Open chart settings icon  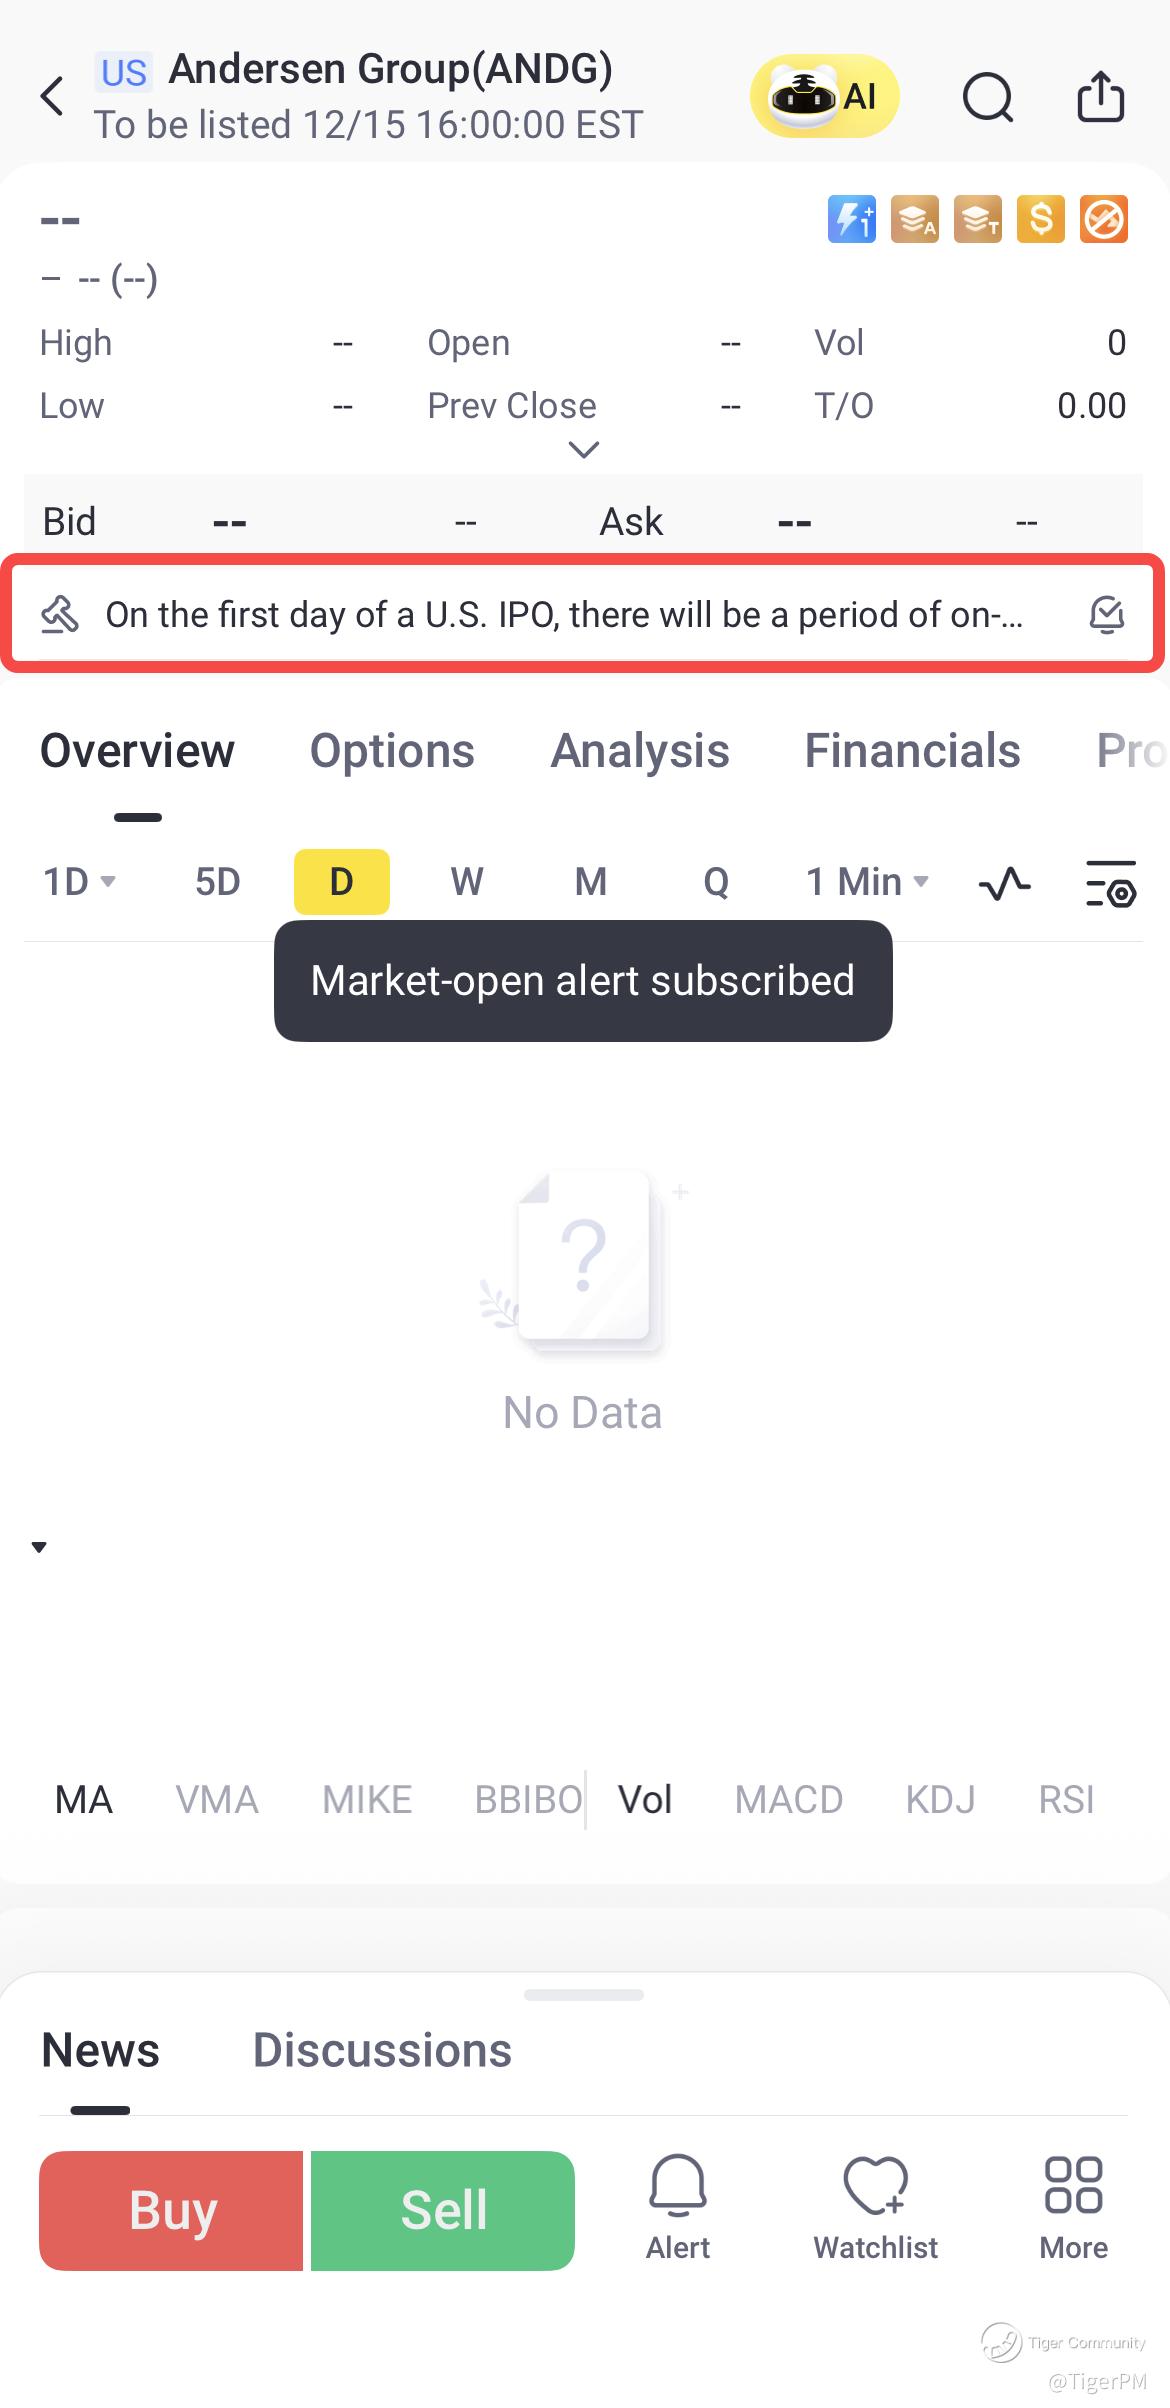(1110, 883)
